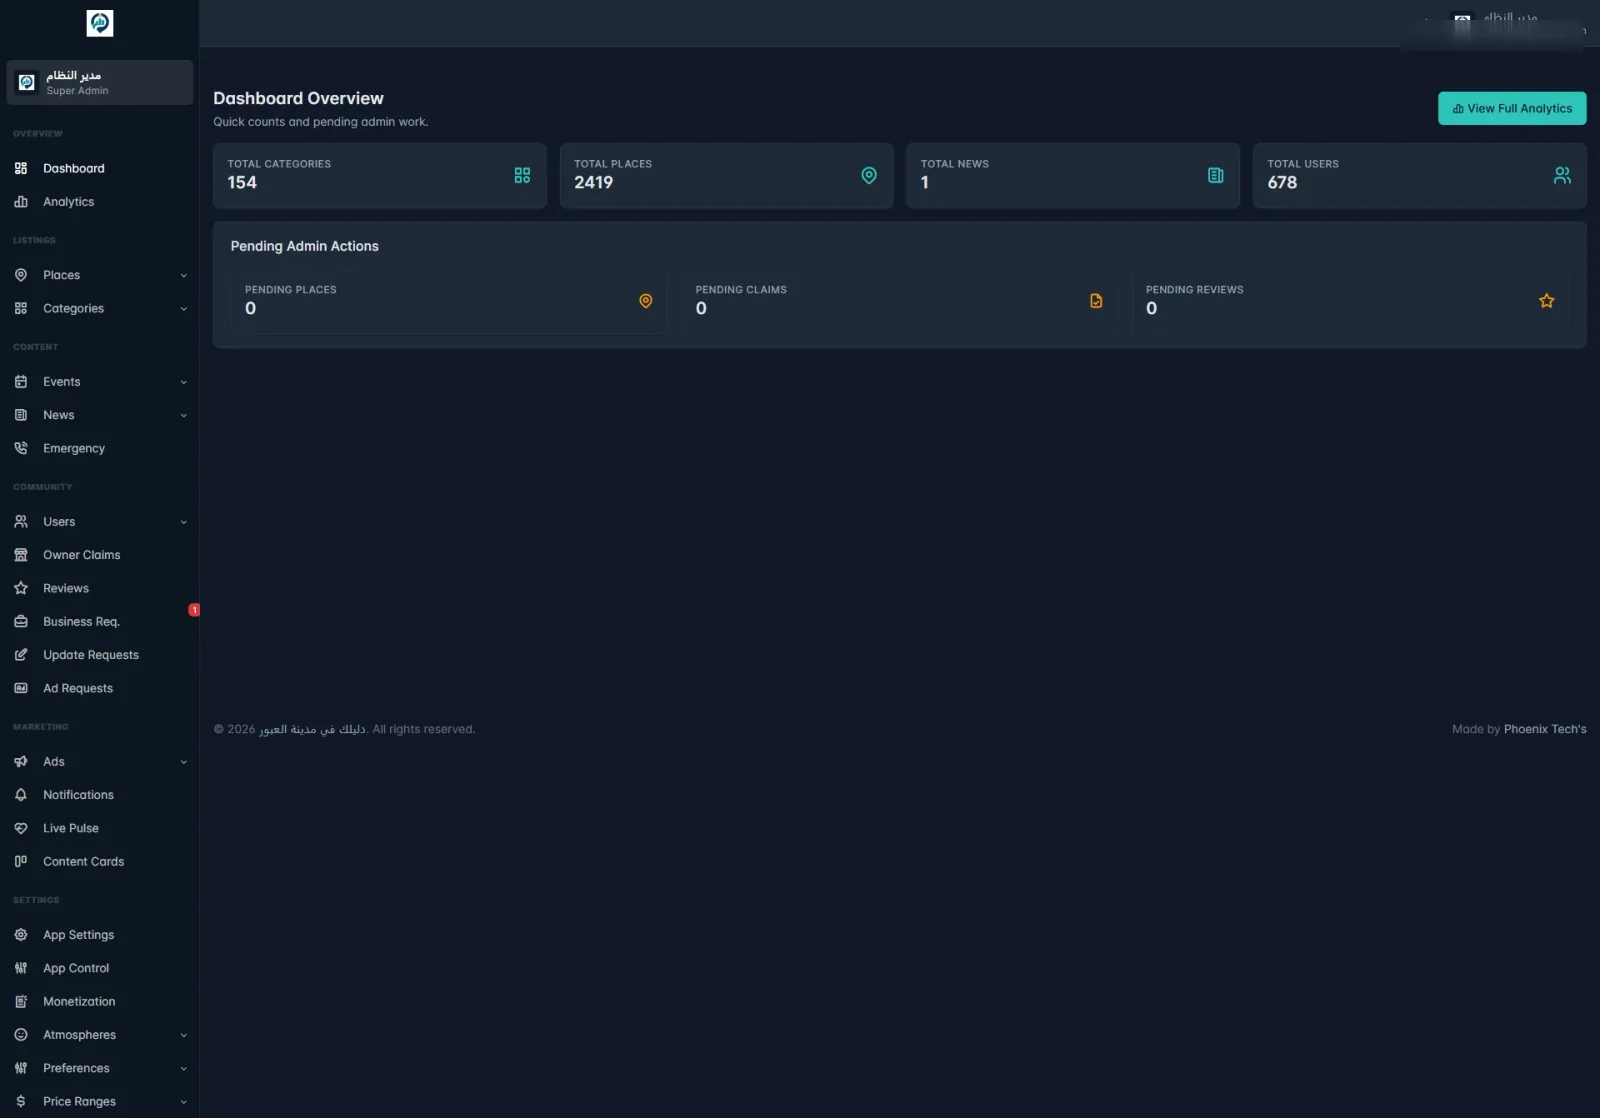The height and width of the screenshot is (1118, 1600).
Task: Expand the Places submenu chevron
Action: click(184, 275)
